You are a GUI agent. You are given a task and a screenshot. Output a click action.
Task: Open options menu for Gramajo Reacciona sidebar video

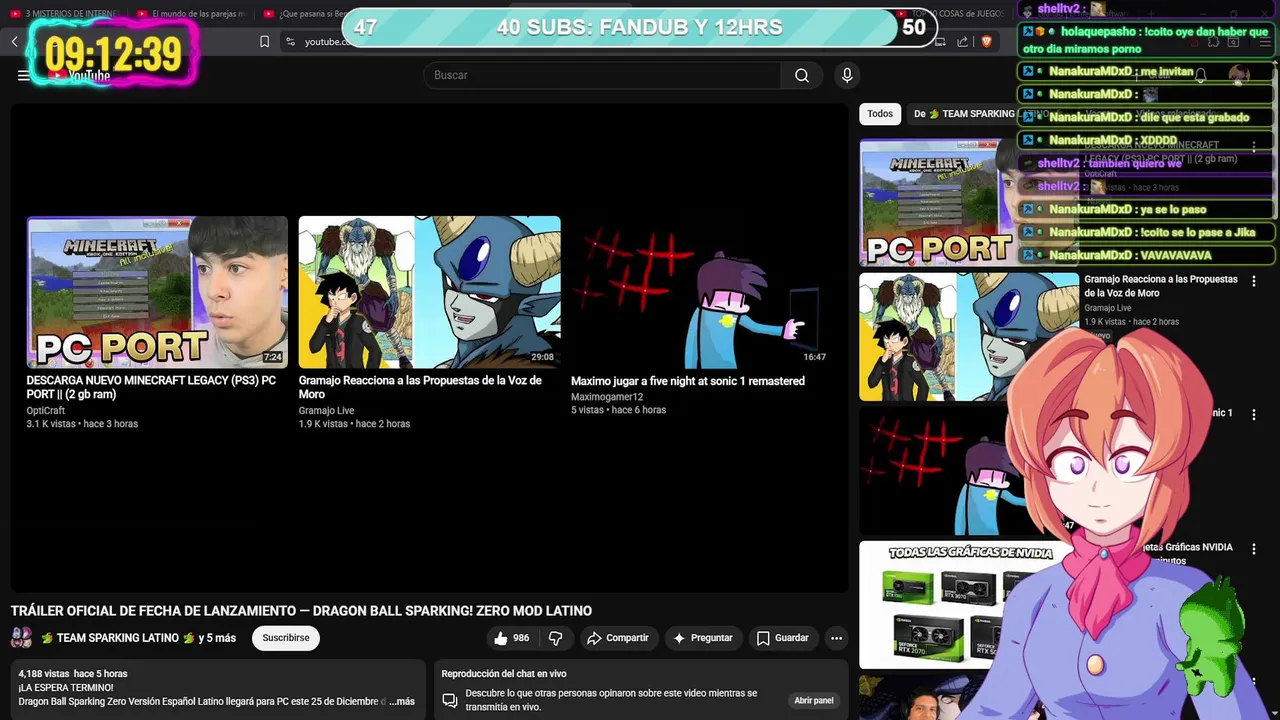click(1254, 281)
